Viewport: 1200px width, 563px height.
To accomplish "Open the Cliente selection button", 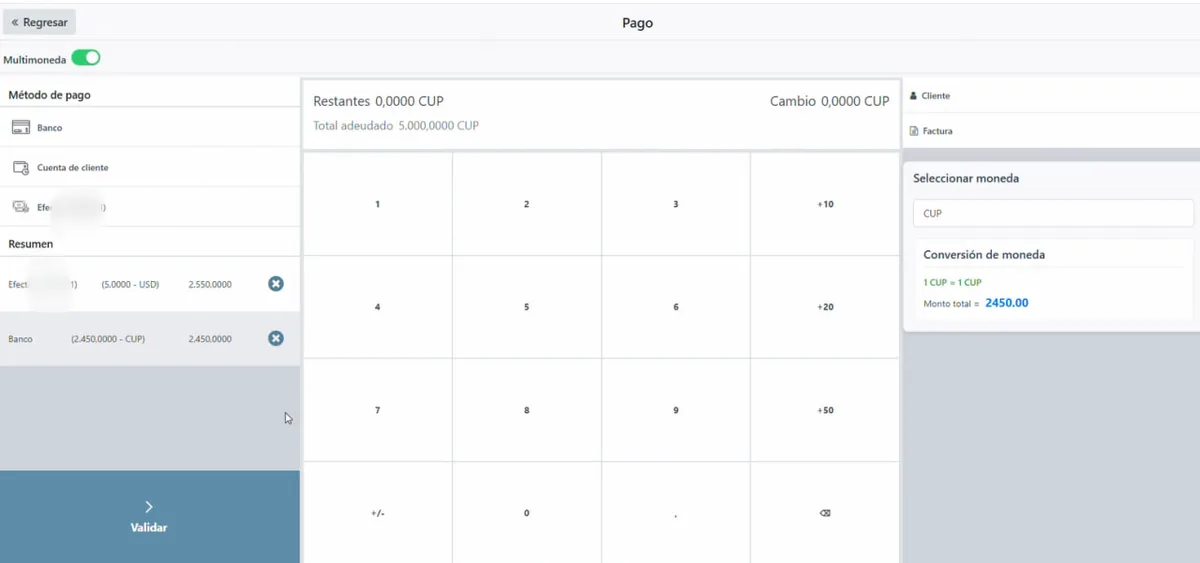I will tap(1051, 96).
